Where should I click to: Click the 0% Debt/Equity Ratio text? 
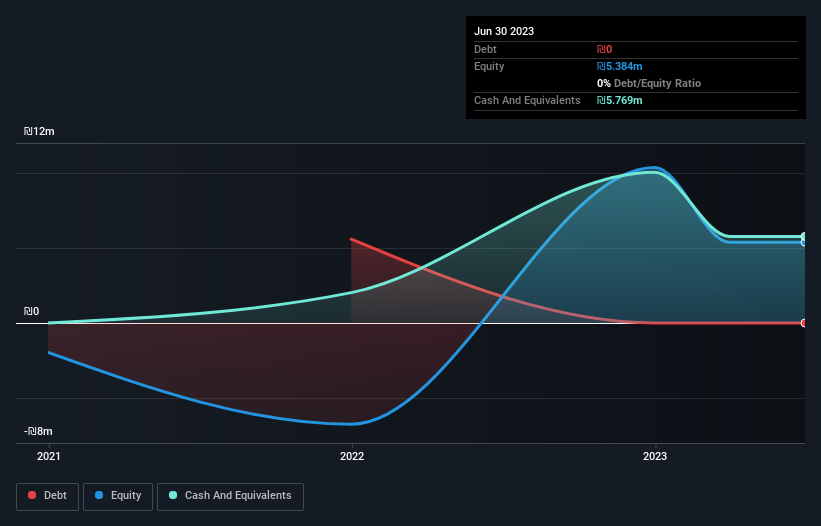click(x=649, y=83)
